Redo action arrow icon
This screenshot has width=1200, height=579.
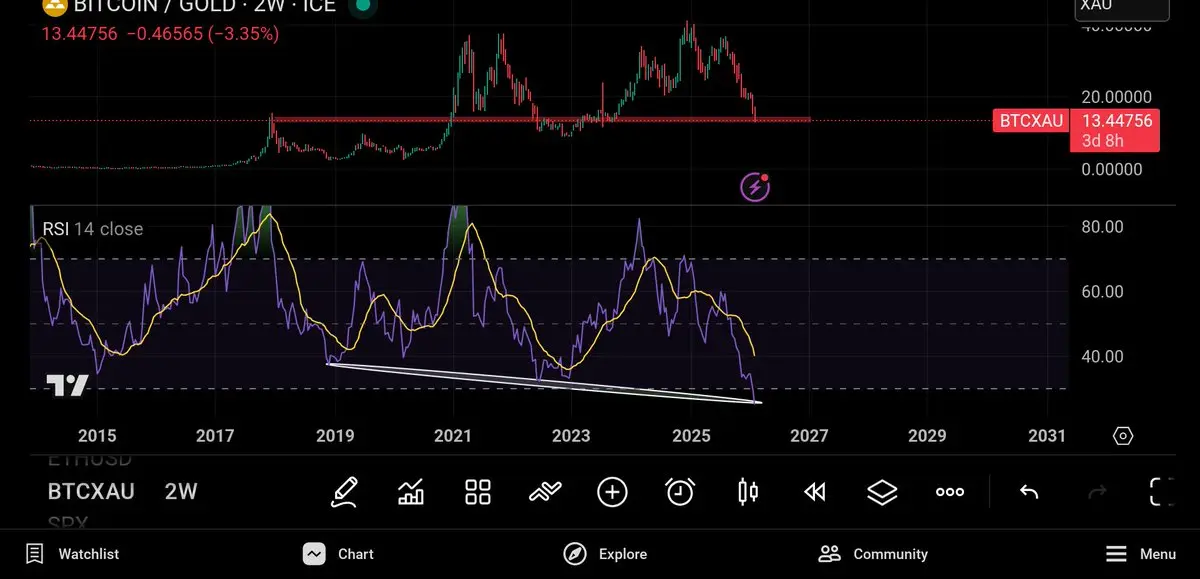click(x=1097, y=491)
